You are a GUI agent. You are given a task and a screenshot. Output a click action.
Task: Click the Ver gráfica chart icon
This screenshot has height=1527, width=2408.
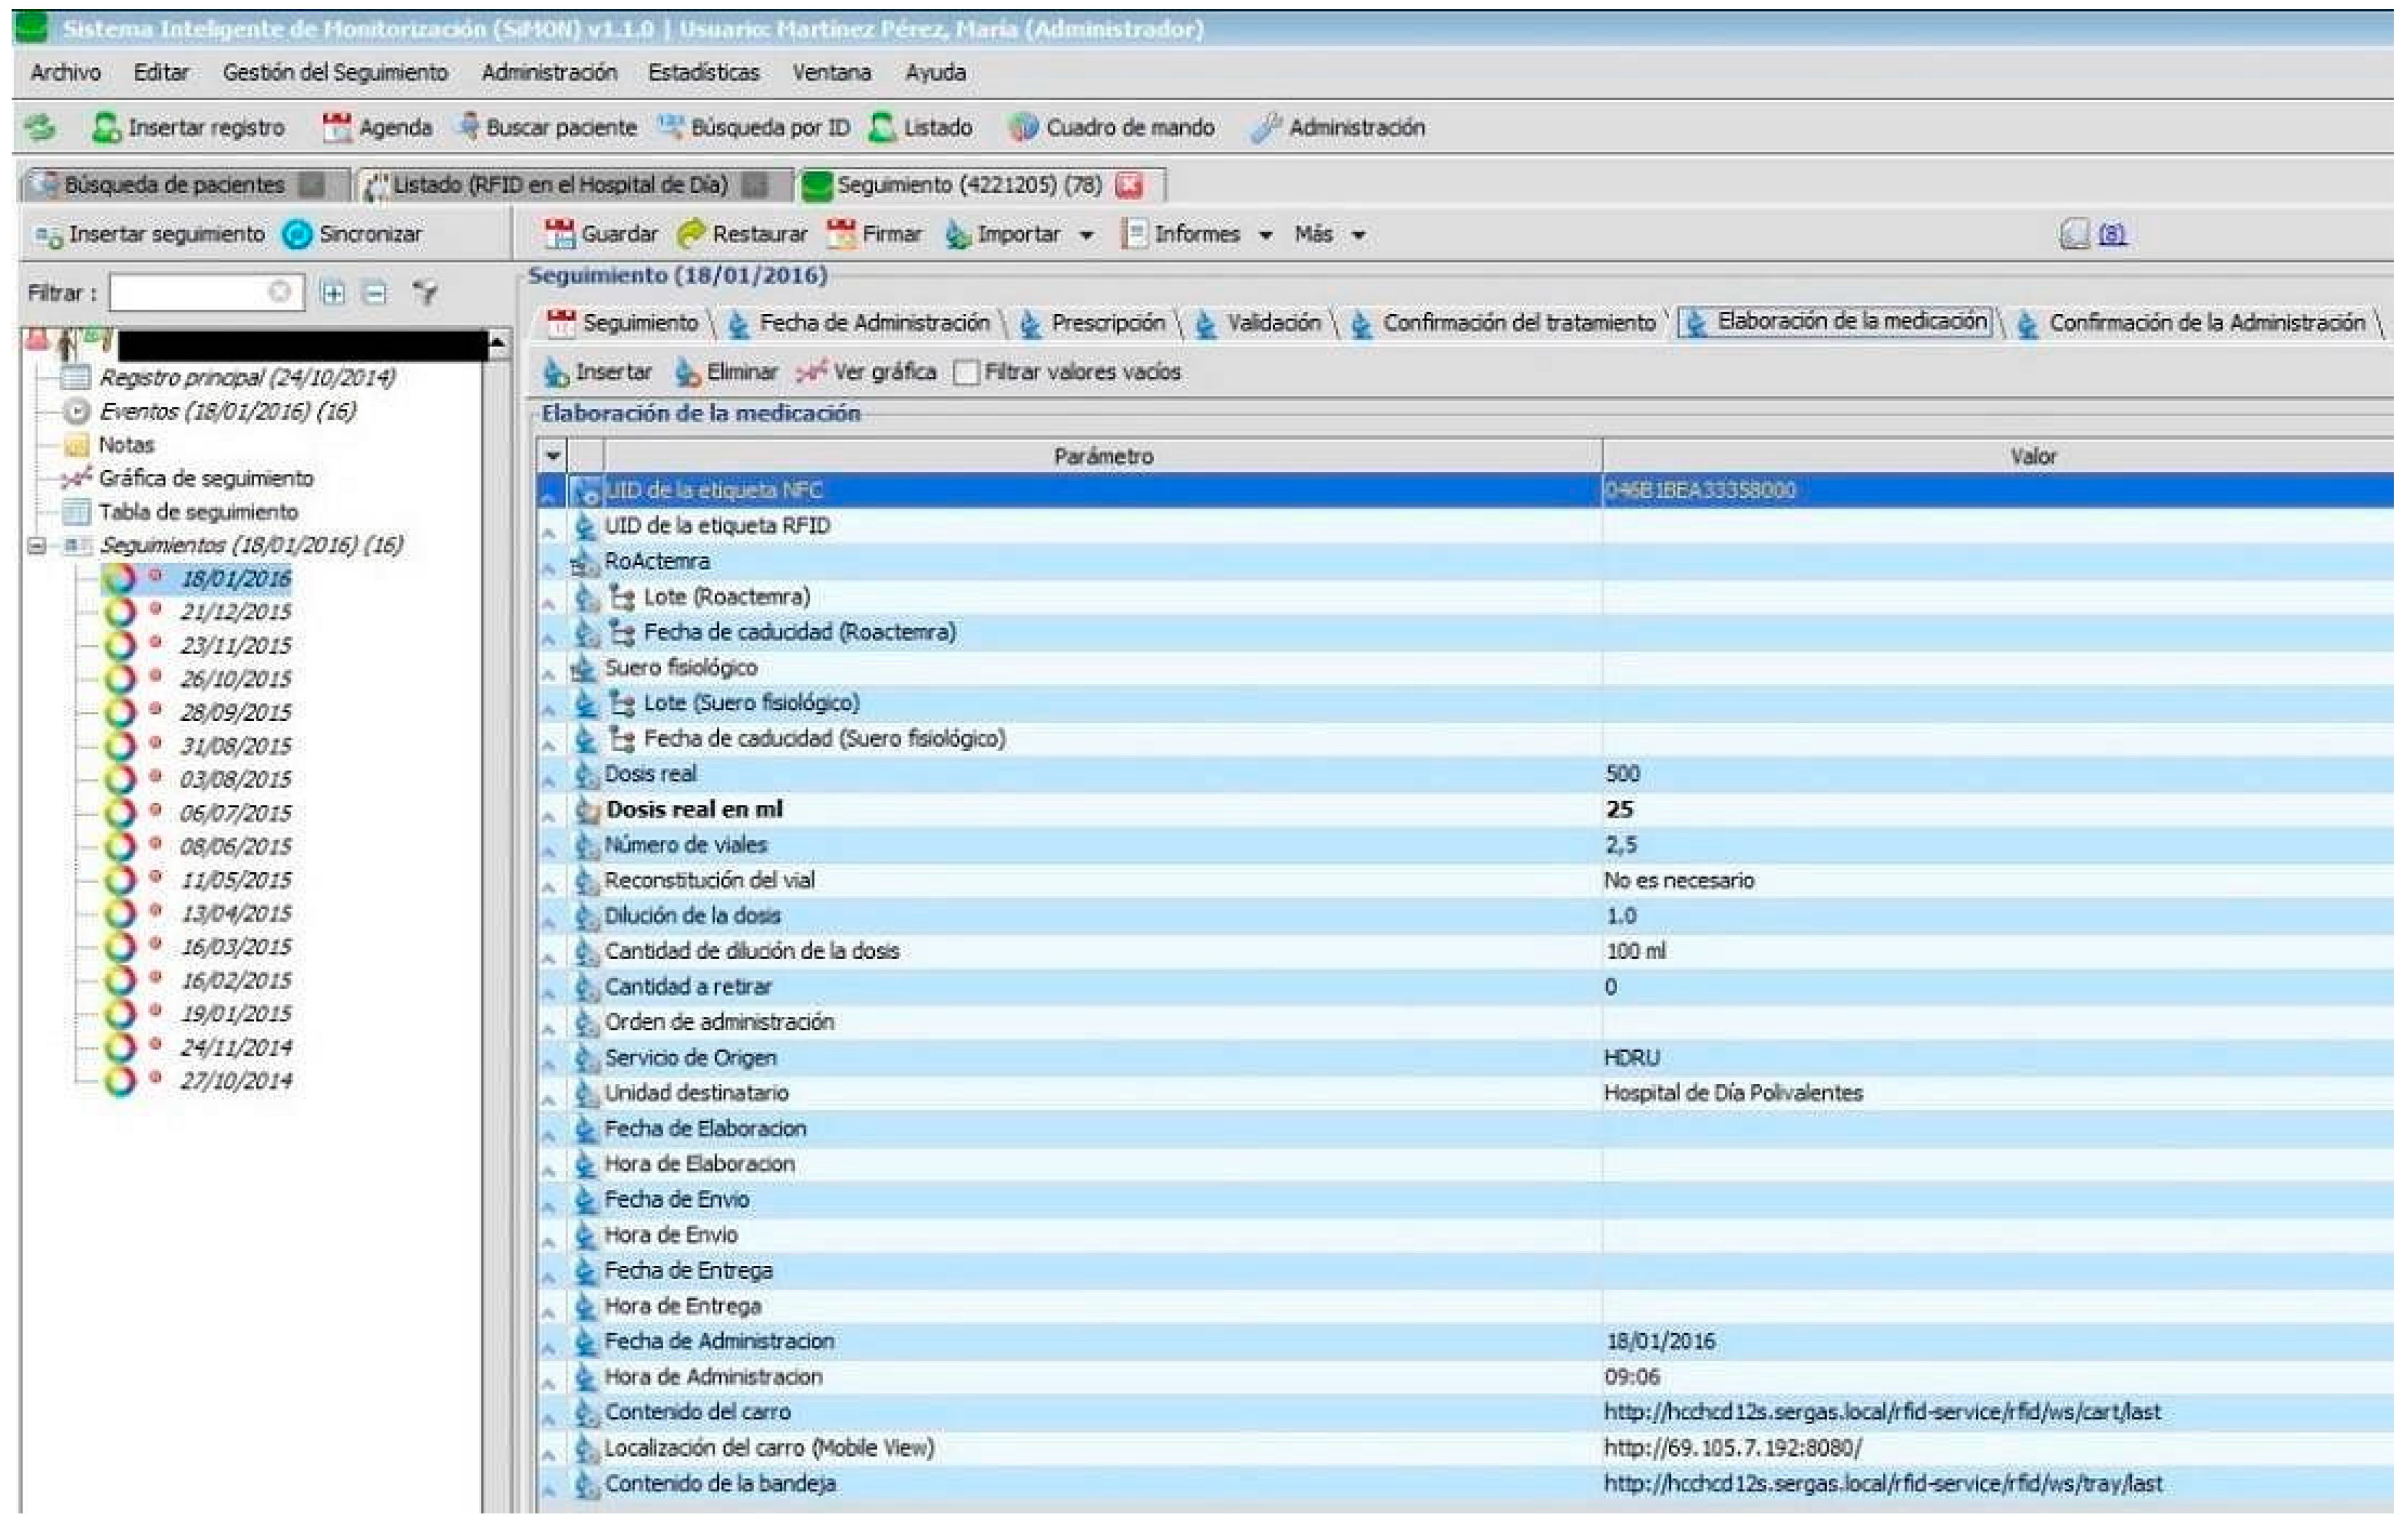[811, 372]
